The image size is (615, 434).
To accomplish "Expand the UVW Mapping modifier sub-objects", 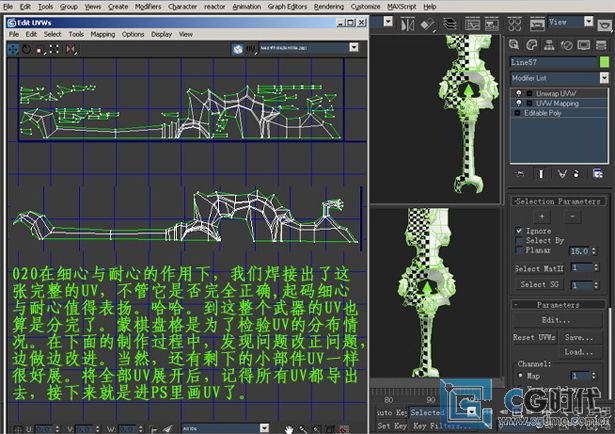I will [x=529, y=103].
